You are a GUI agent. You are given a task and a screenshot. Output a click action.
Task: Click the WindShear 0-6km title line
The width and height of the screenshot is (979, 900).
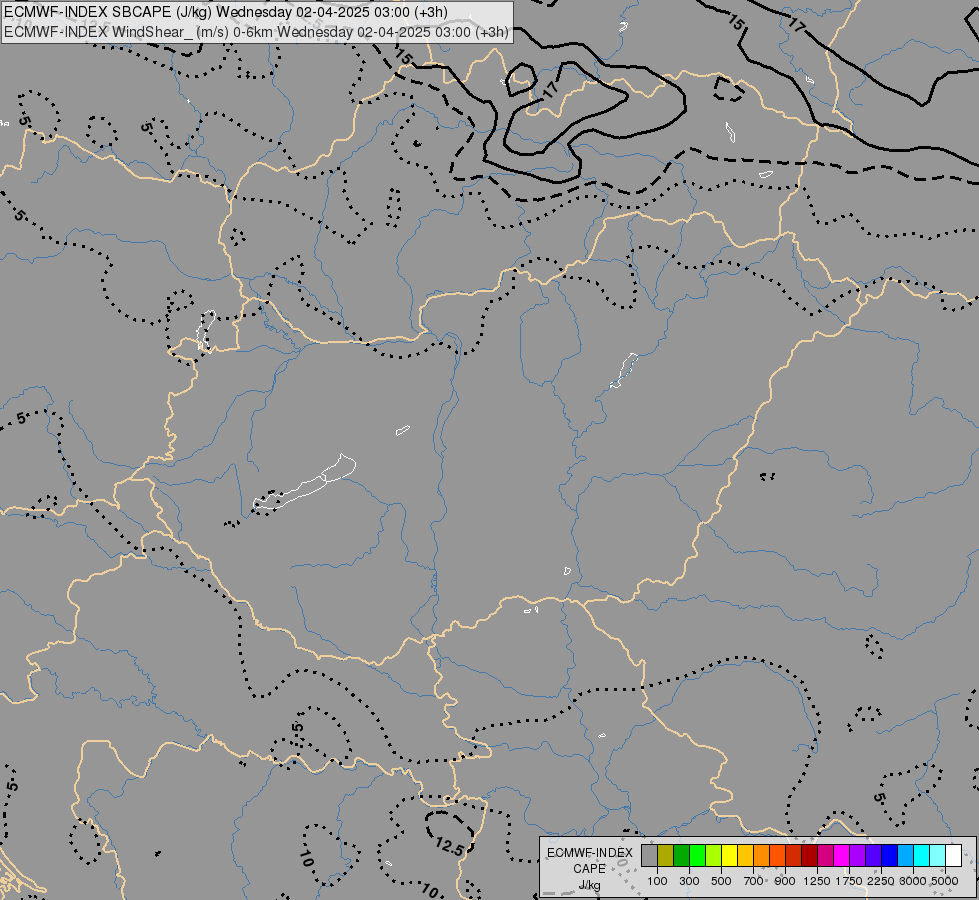coord(256,32)
